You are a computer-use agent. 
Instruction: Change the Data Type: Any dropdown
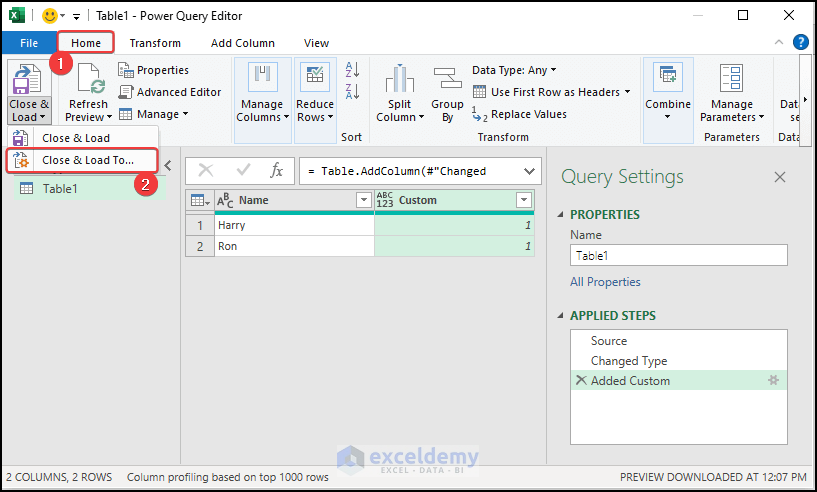pos(514,70)
